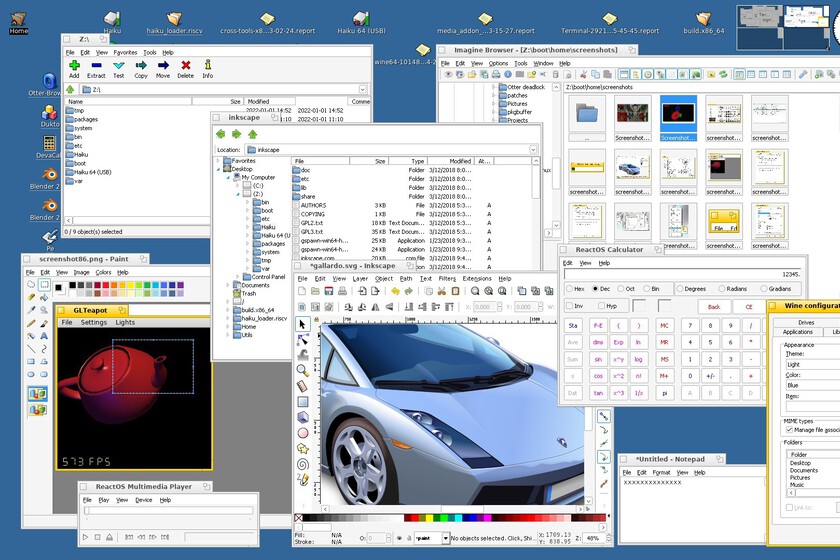Open the Extensions menu in Inkscape

[x=477, y=279]
